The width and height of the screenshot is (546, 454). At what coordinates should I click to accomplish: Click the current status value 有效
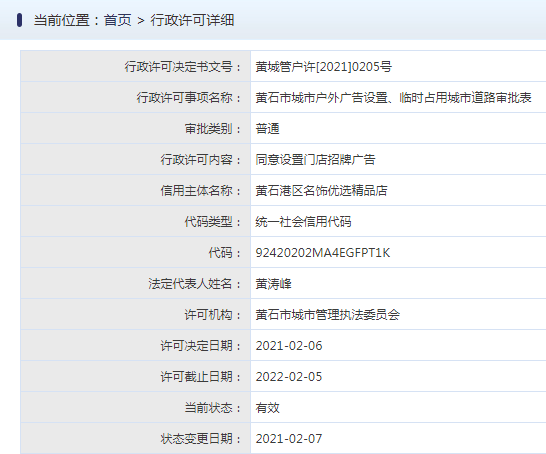click(x=267, y=408)
